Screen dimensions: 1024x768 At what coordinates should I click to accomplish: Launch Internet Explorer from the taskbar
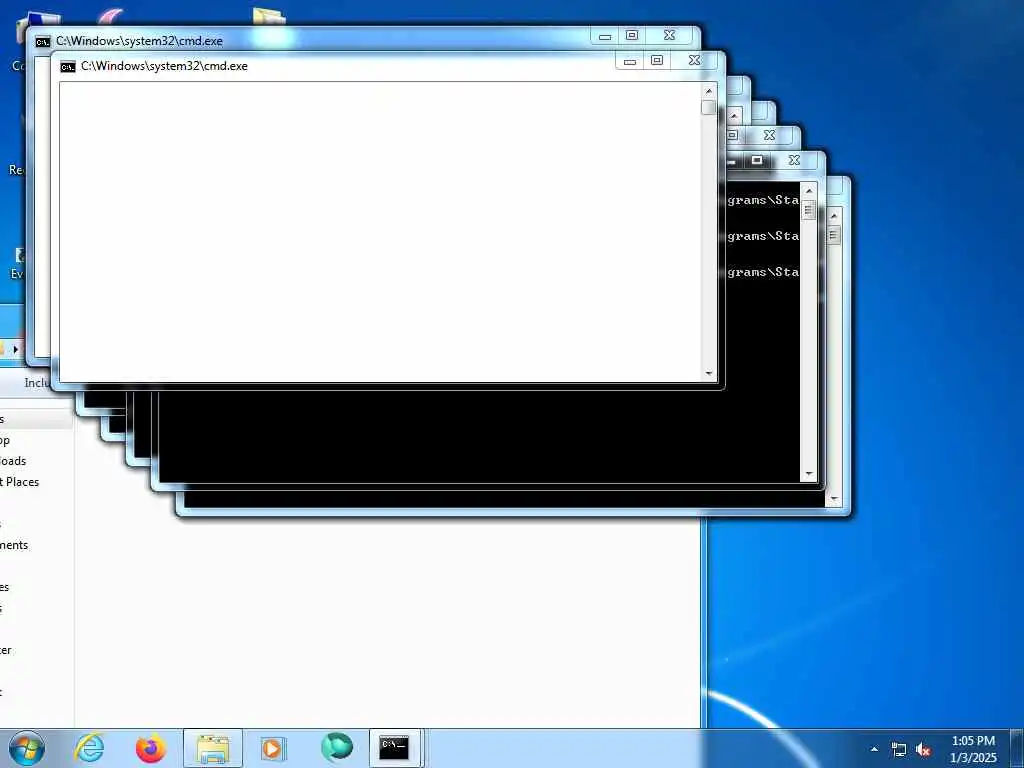(x=89, y=748)
